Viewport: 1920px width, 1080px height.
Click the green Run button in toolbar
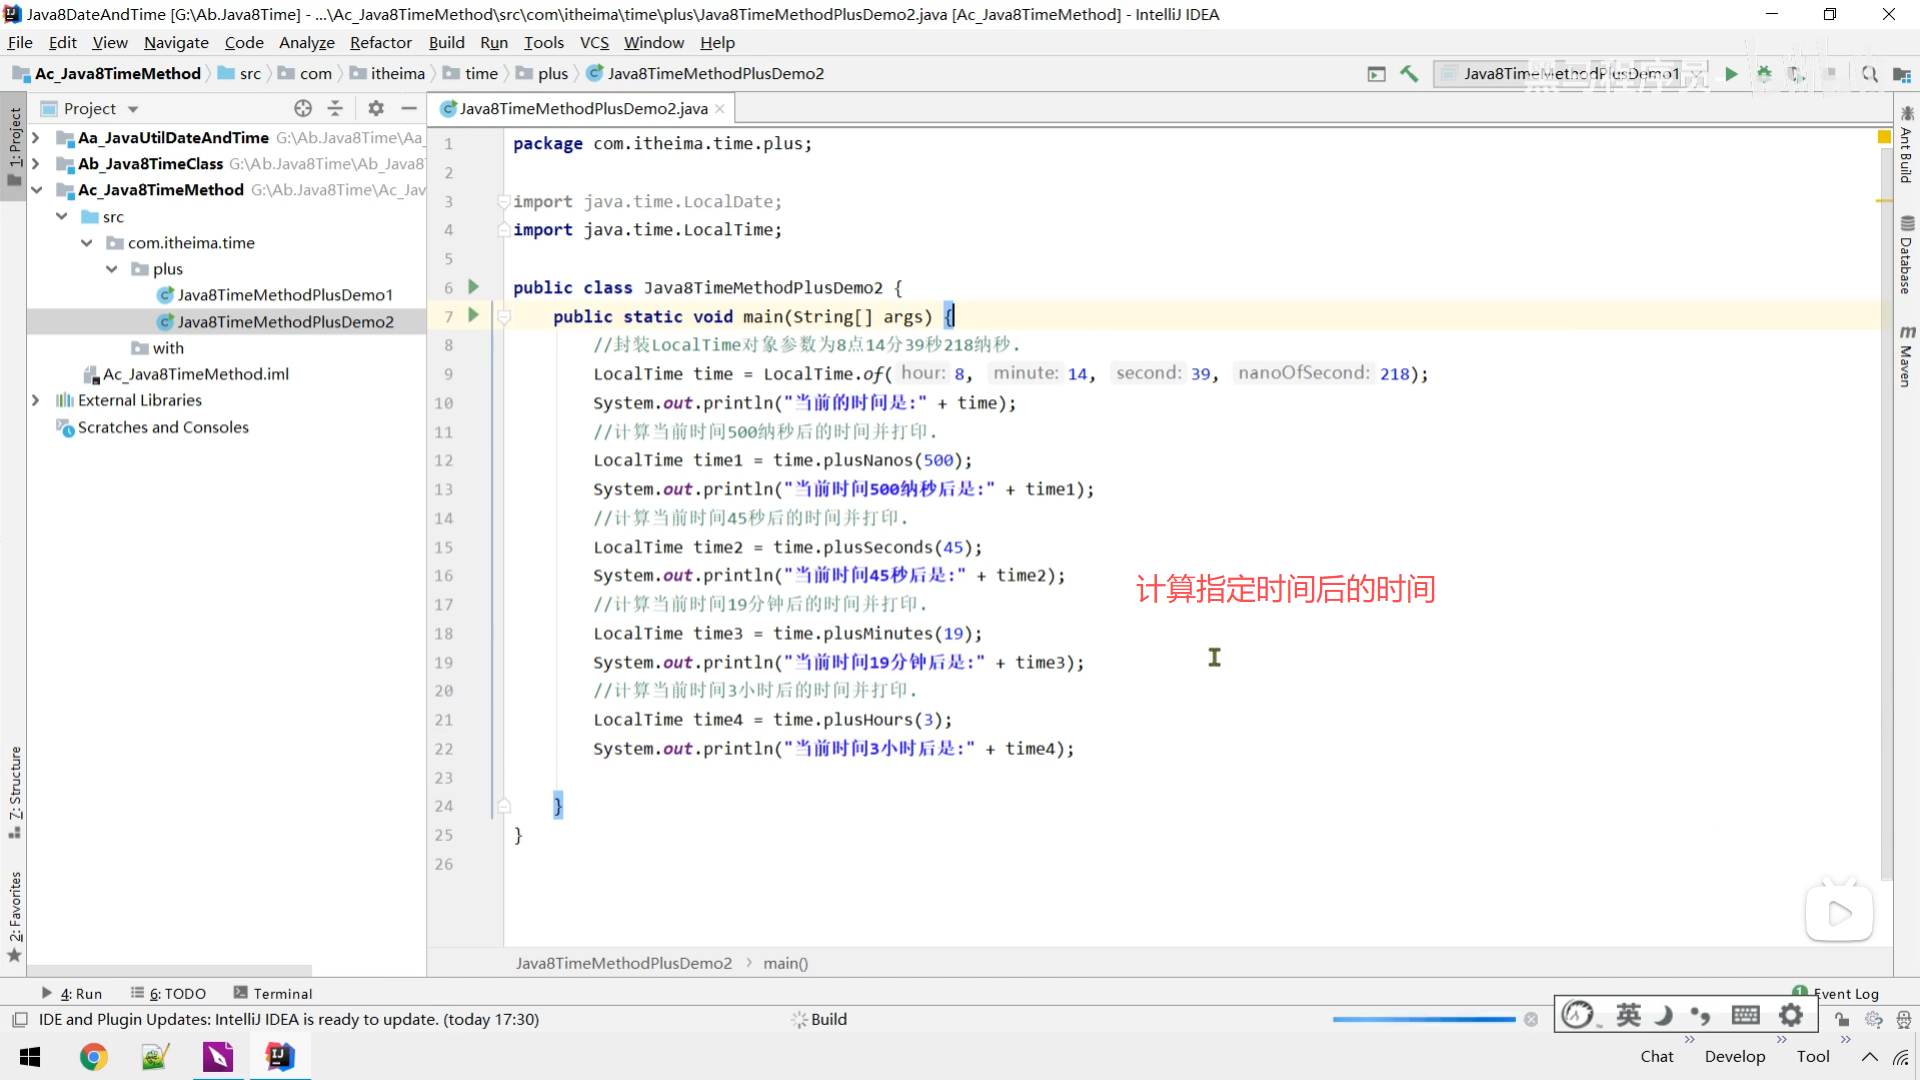(1731, 74)
